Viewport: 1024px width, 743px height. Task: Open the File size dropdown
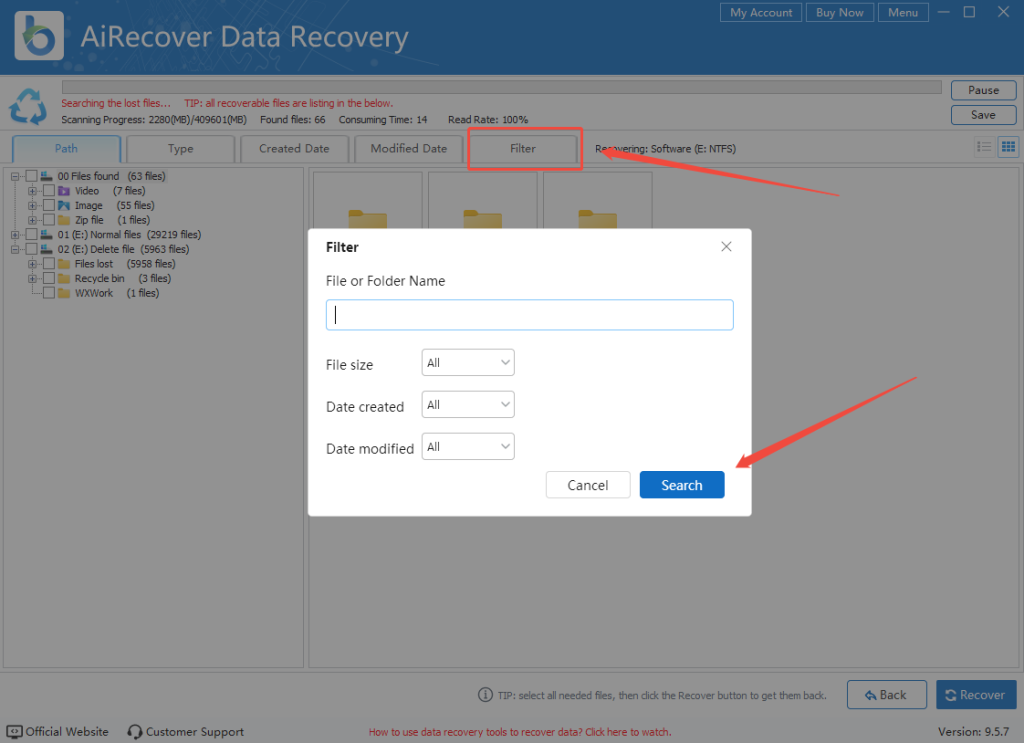(467, 362)
